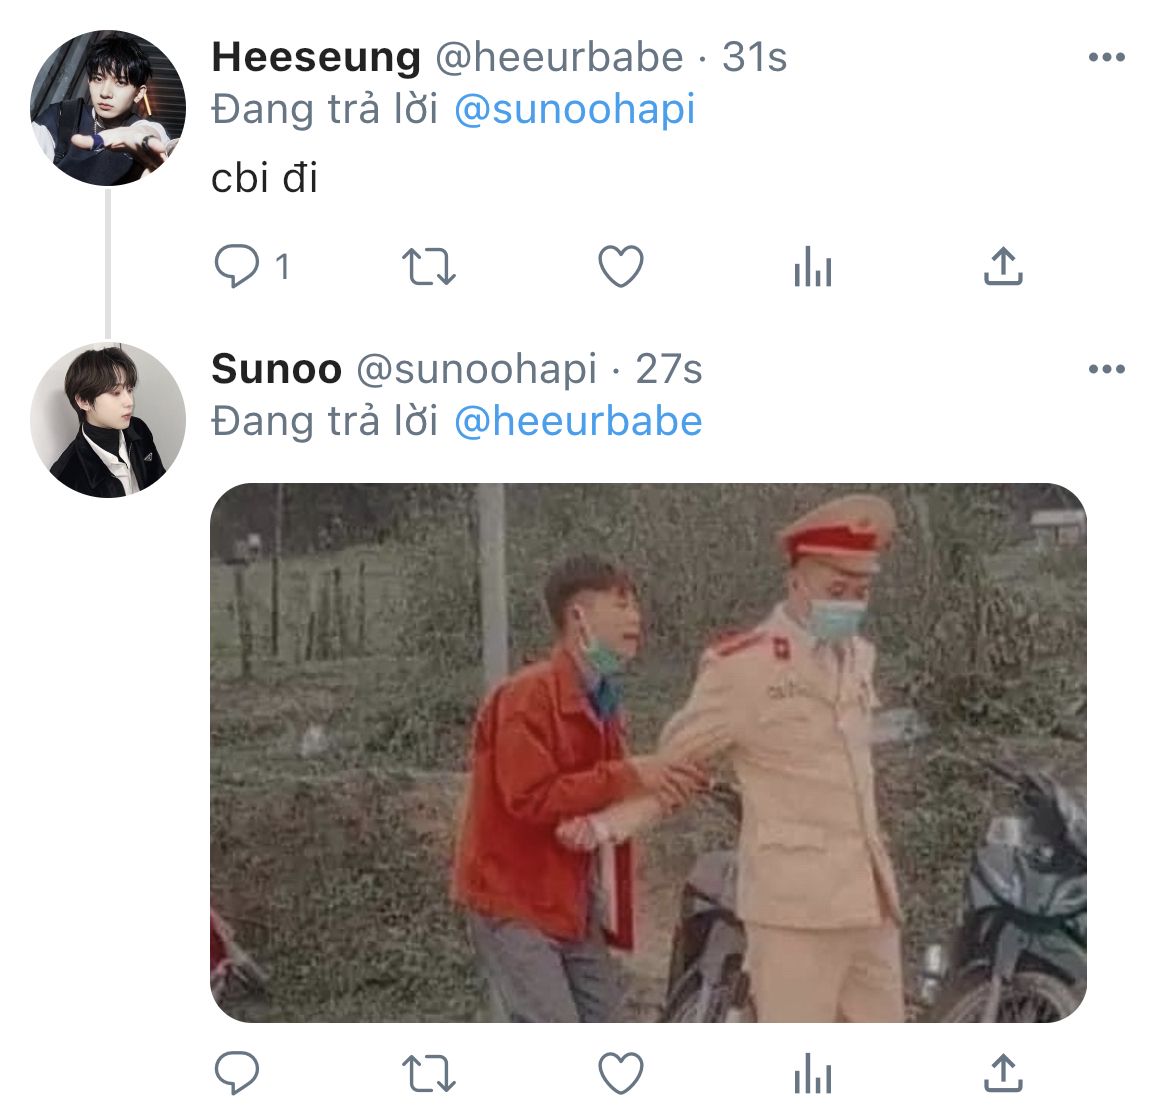View analytics for Heeseung's tweet
This screenshot has width=1170, height=1117.
(x=813, y=266)
